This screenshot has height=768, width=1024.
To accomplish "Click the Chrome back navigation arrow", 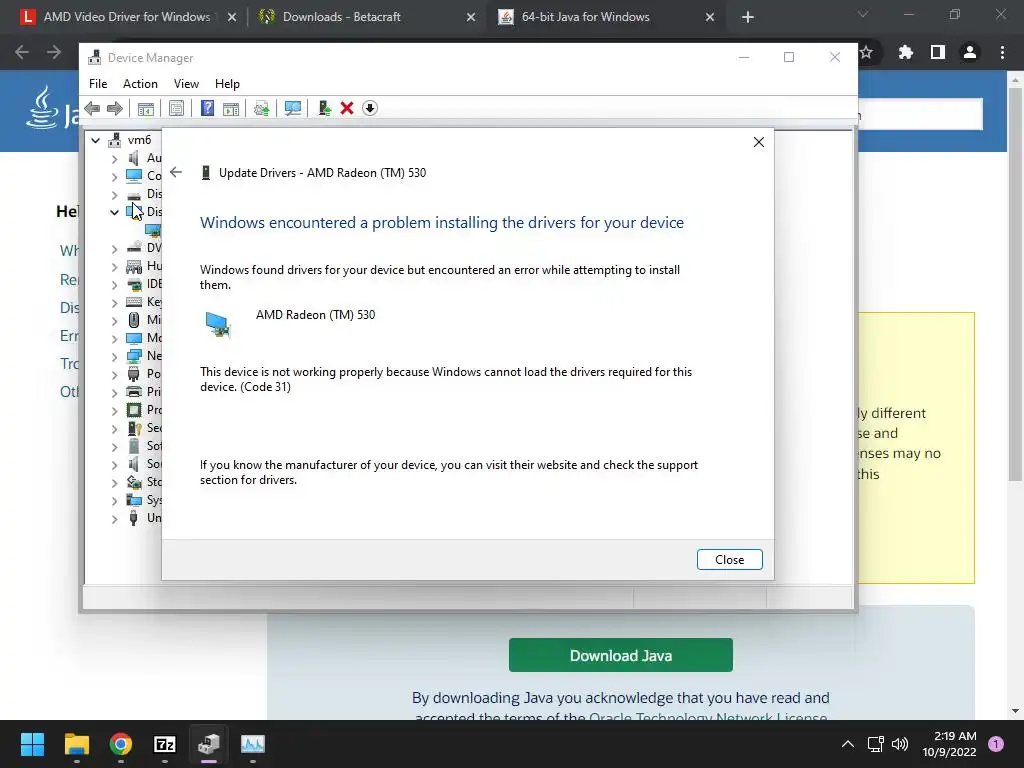I will (22, 52).
